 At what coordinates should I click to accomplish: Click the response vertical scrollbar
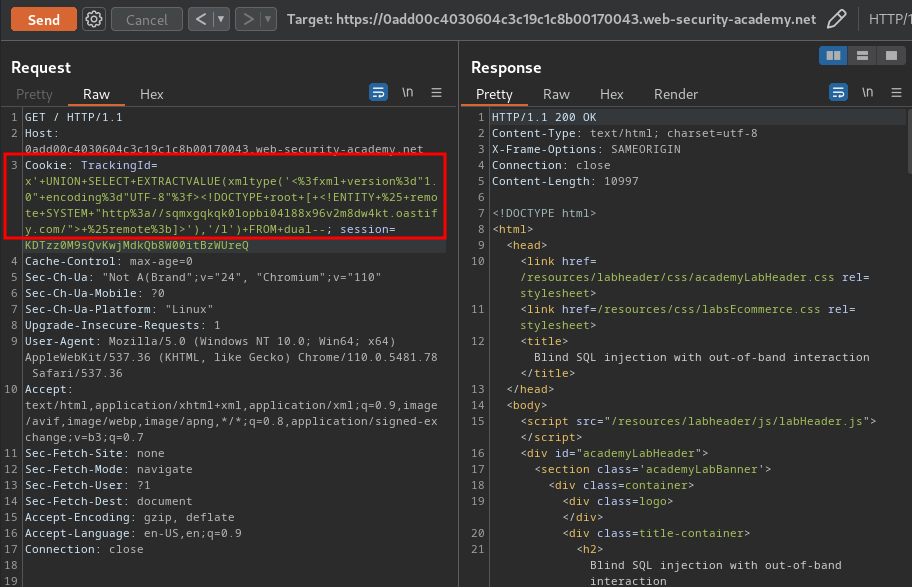point(909,140)
